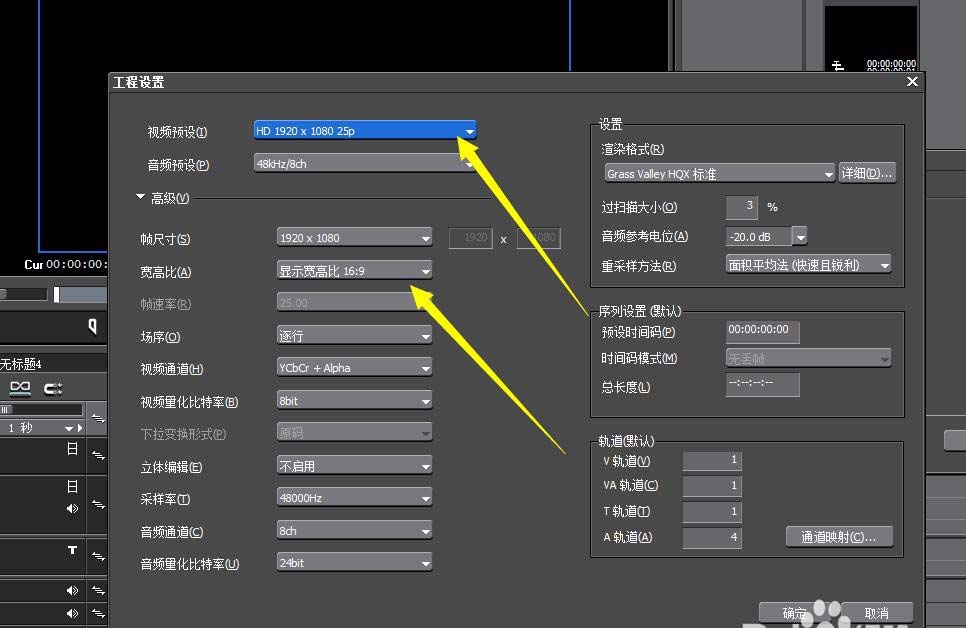Click the marker icon above the timeline
The height and width of the screenshot is (628, 966).
(92, 326)
